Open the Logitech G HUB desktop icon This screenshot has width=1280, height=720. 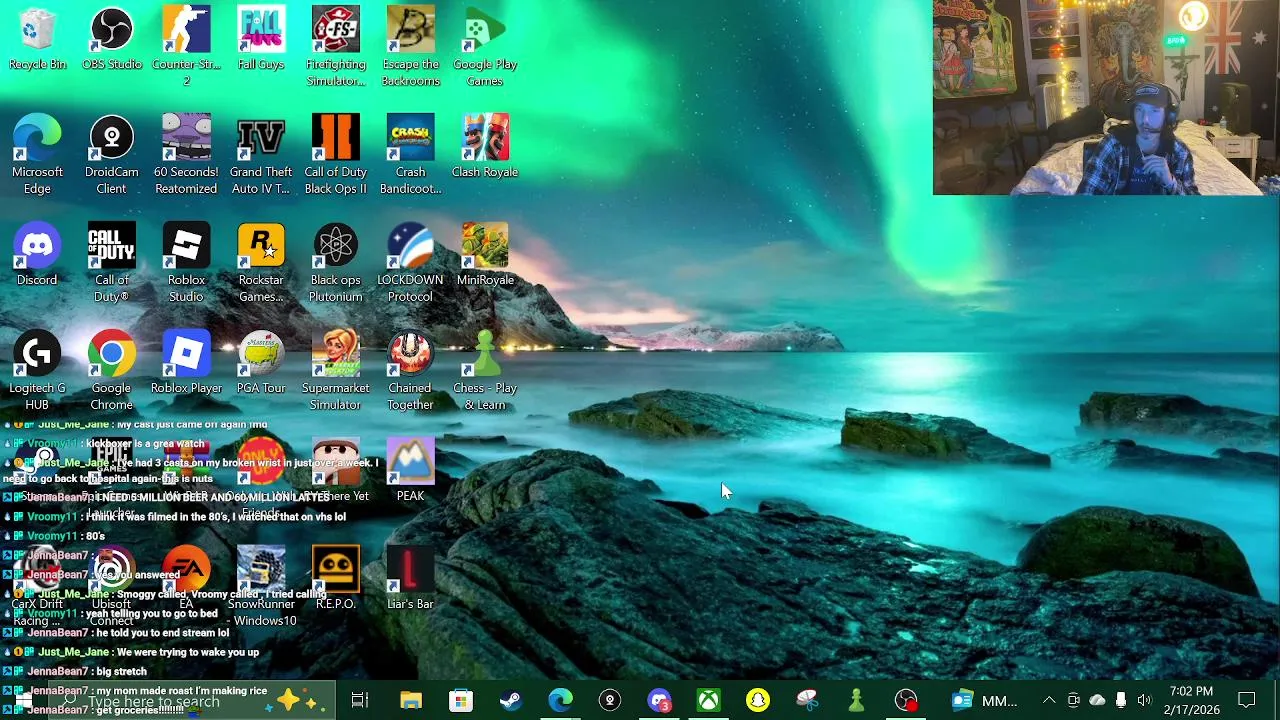(37, 371)
